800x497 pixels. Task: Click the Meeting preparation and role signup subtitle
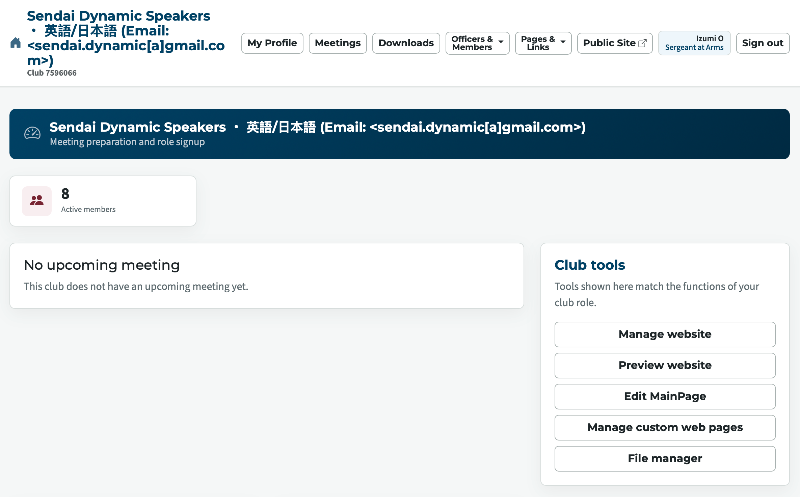[x=128, y=142]
